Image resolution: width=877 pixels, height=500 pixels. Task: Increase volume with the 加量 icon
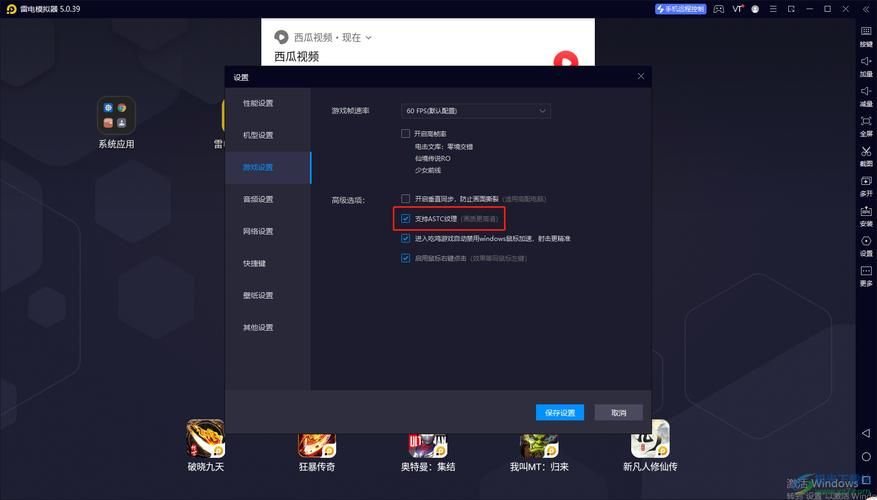coord(866,66)
